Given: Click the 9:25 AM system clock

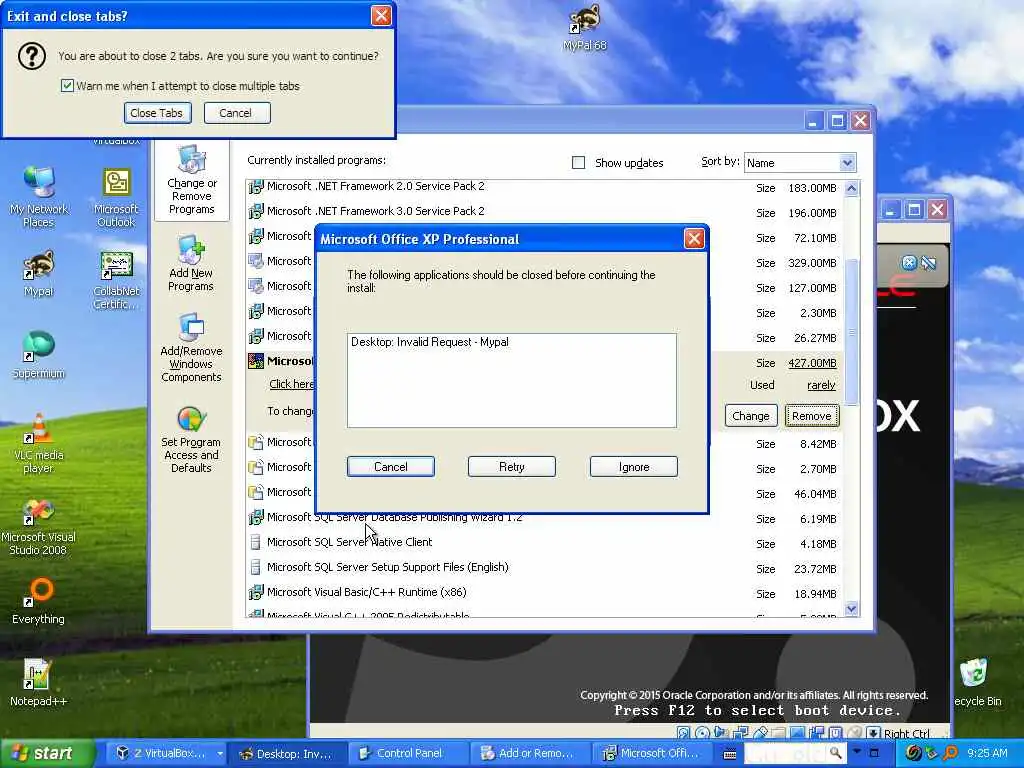Looking at the screenshot, I should click(x=987, y=753).
